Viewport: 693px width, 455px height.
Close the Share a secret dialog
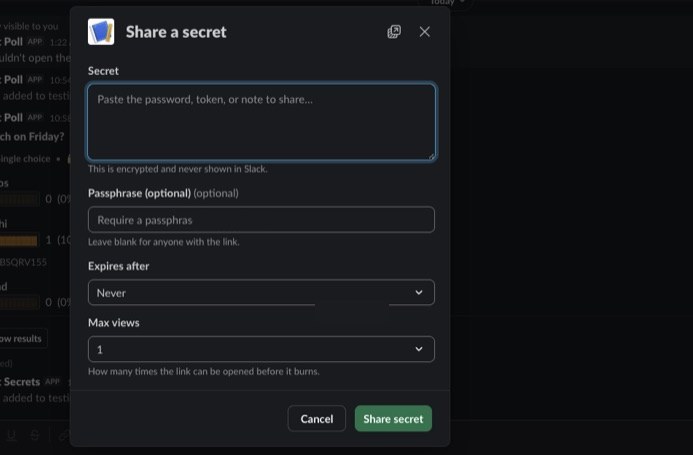[424, 32]
